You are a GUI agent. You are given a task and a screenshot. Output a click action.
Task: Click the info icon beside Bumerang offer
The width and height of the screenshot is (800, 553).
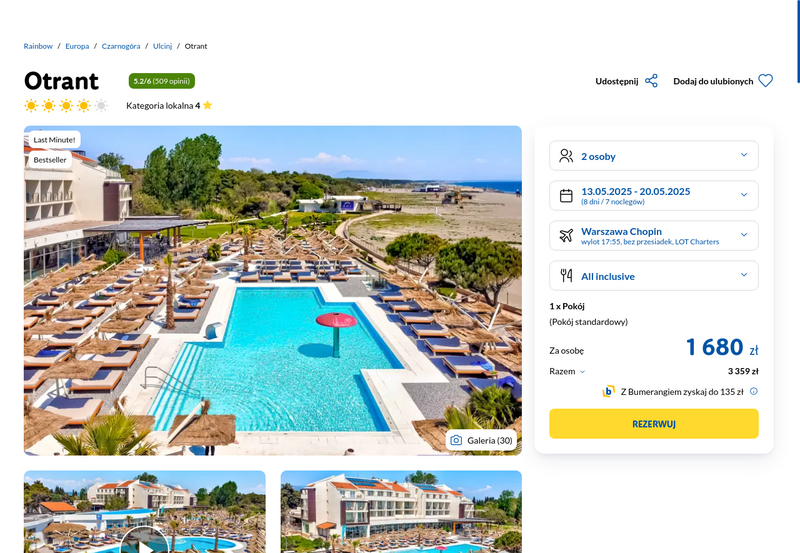pos(754,391)
